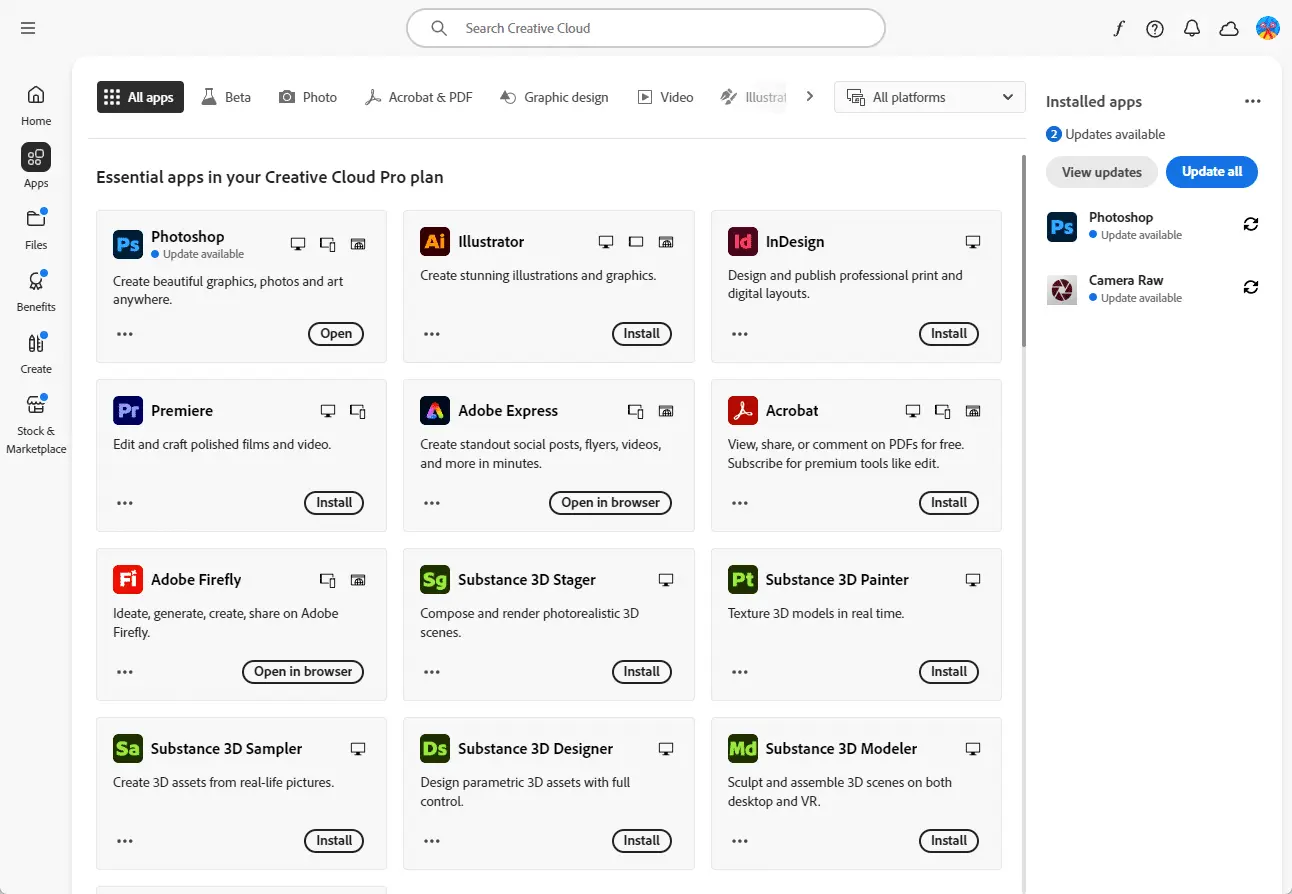Click the Update all button
This screenshot has height=894, width=1292.
(x=1211, y=171)
